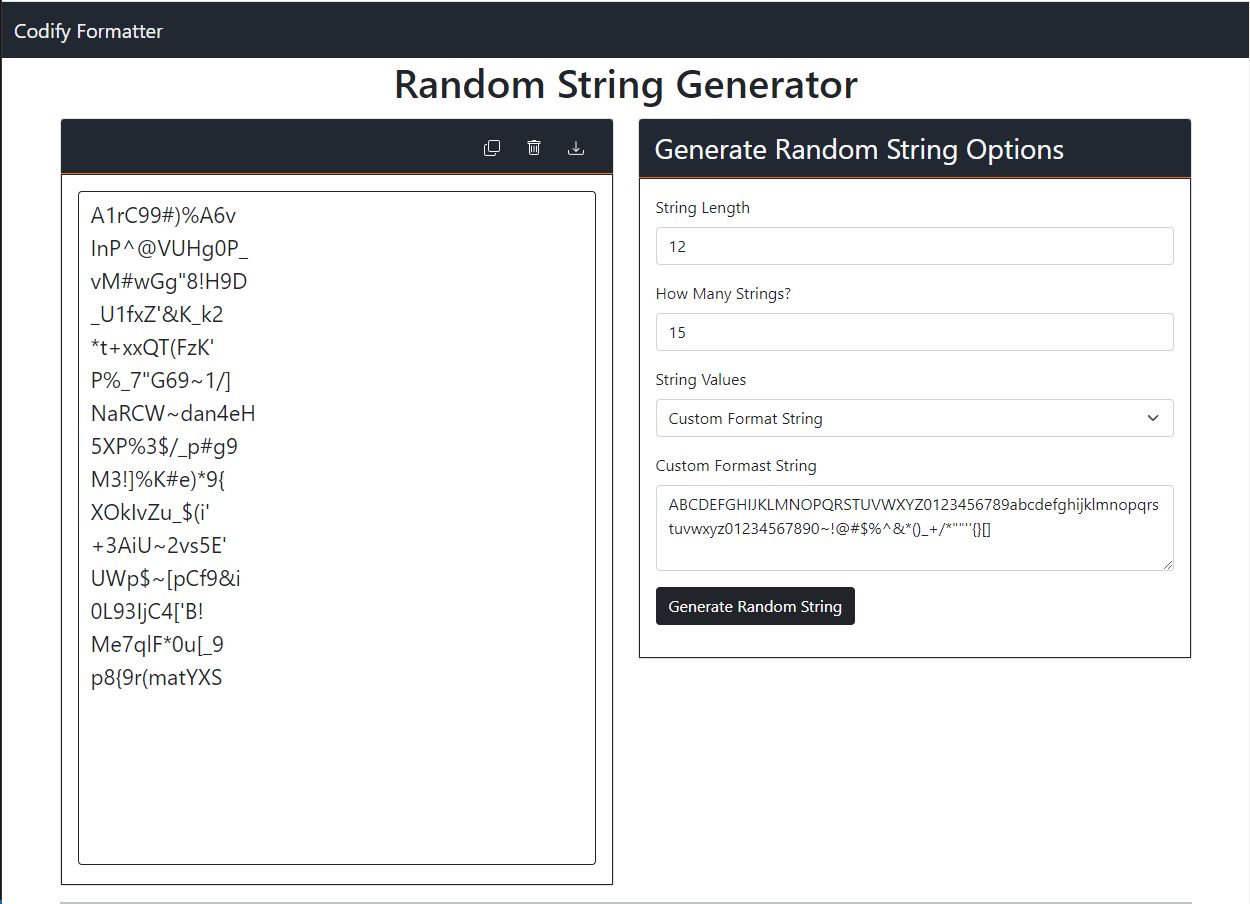This screenshot has height=904, width=1250.
Task: Place cursor on last line p8{9r(matYXS
Action: (x=156, y=678)
